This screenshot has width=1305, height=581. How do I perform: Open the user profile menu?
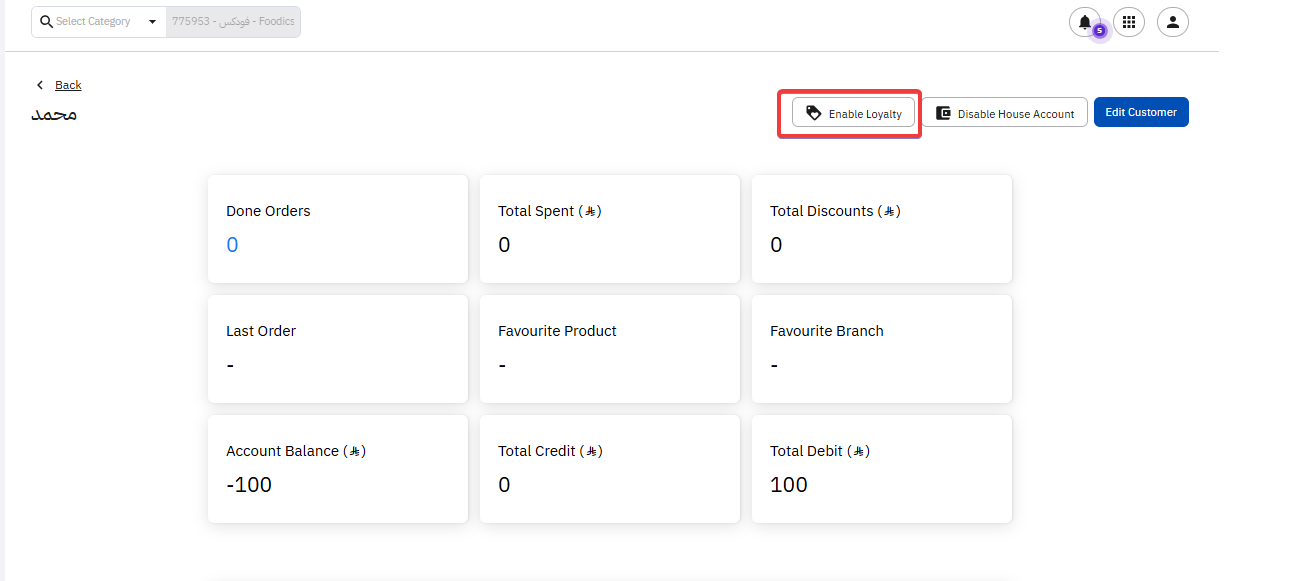pos(1172,22)
